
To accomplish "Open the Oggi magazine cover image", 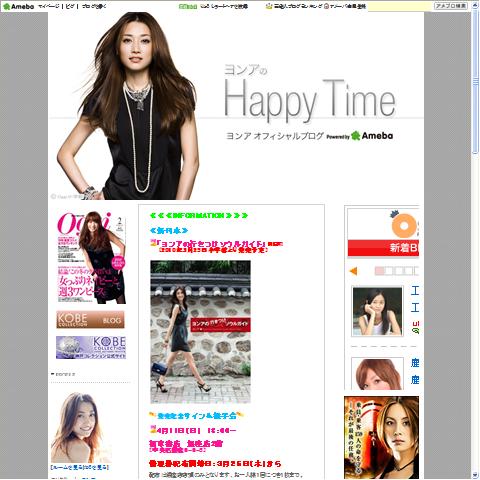I will (x=91, y=257).
